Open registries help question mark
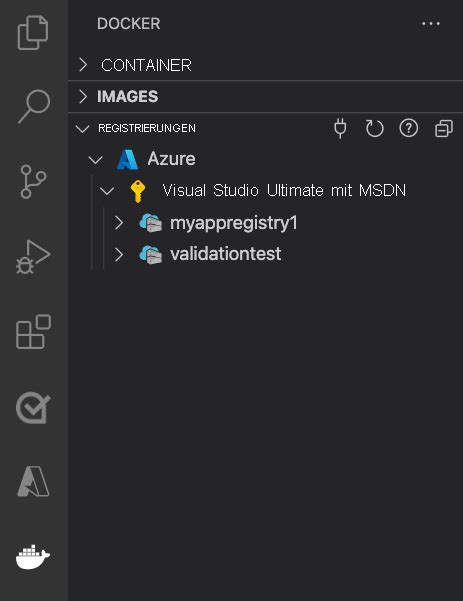This screenshot has width=463, height=601. 409,128
